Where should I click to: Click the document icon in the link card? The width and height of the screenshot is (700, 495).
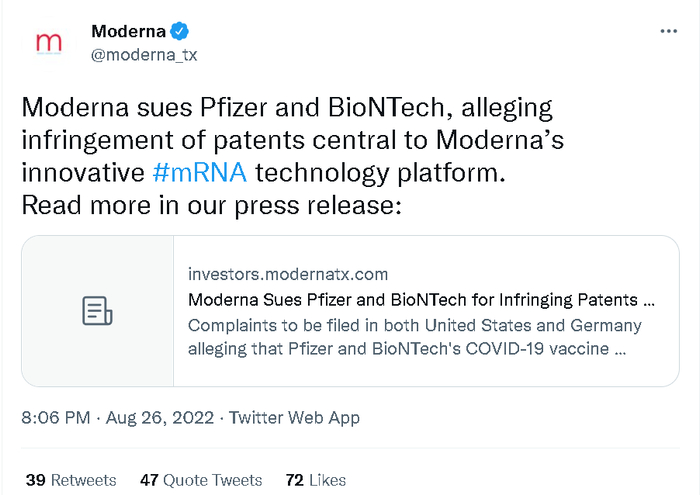click(97, 311)
